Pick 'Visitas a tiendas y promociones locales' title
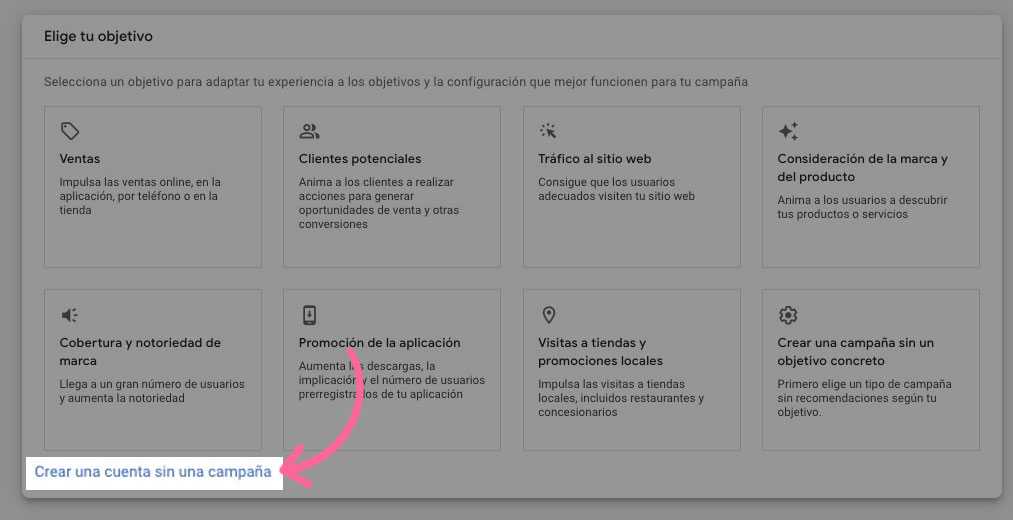Screen dimensions: 1013x520 click(600, 351)
